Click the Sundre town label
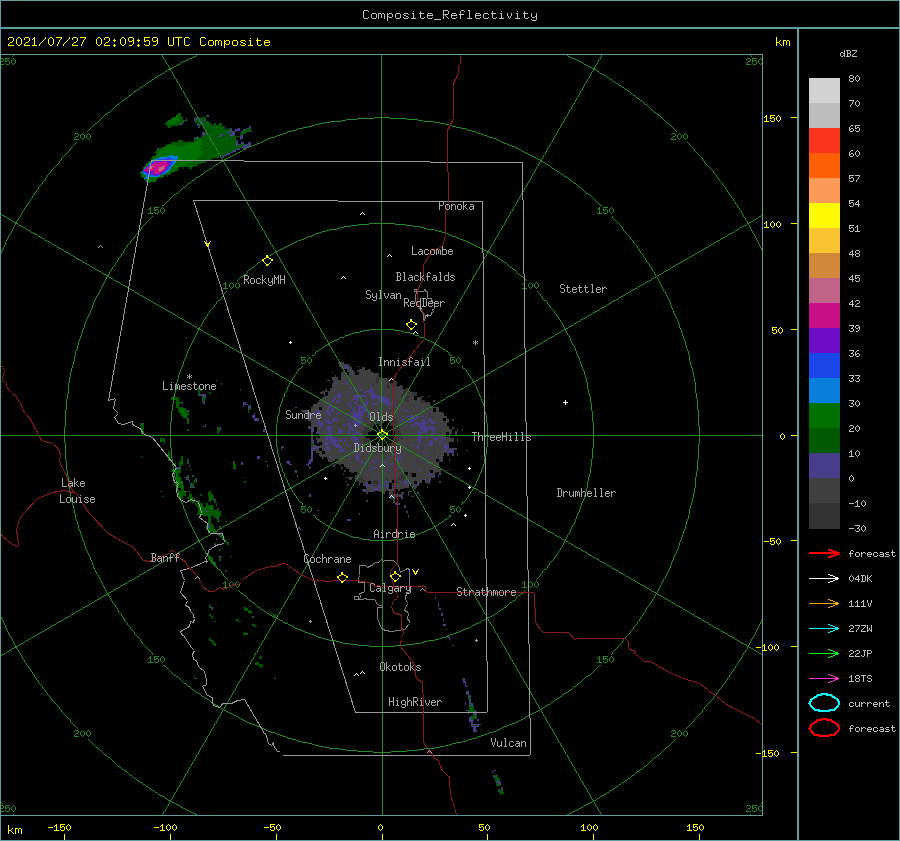The height and width of the screenshot is (841, 900). point(303,415)
